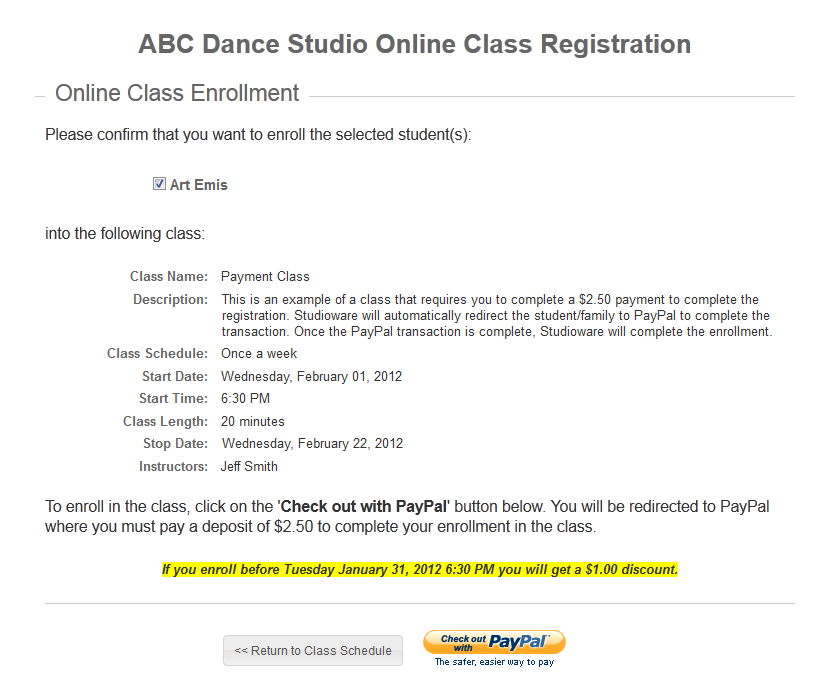Toggle the Art Emis student checkbox

coord(159,184)
